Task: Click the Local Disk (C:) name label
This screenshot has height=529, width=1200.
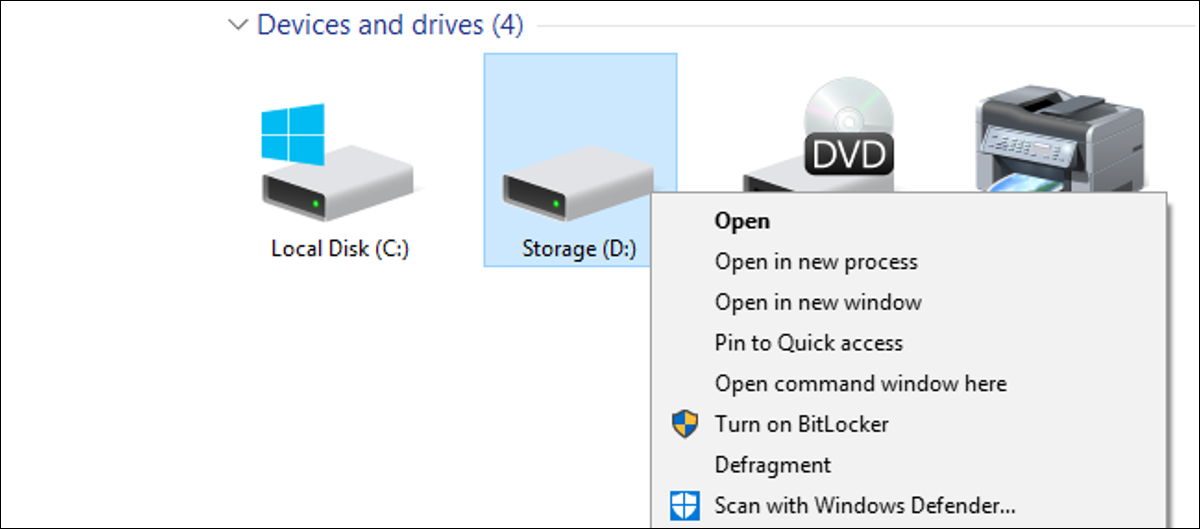Action: pyautogui.click(x=339, y=248)
